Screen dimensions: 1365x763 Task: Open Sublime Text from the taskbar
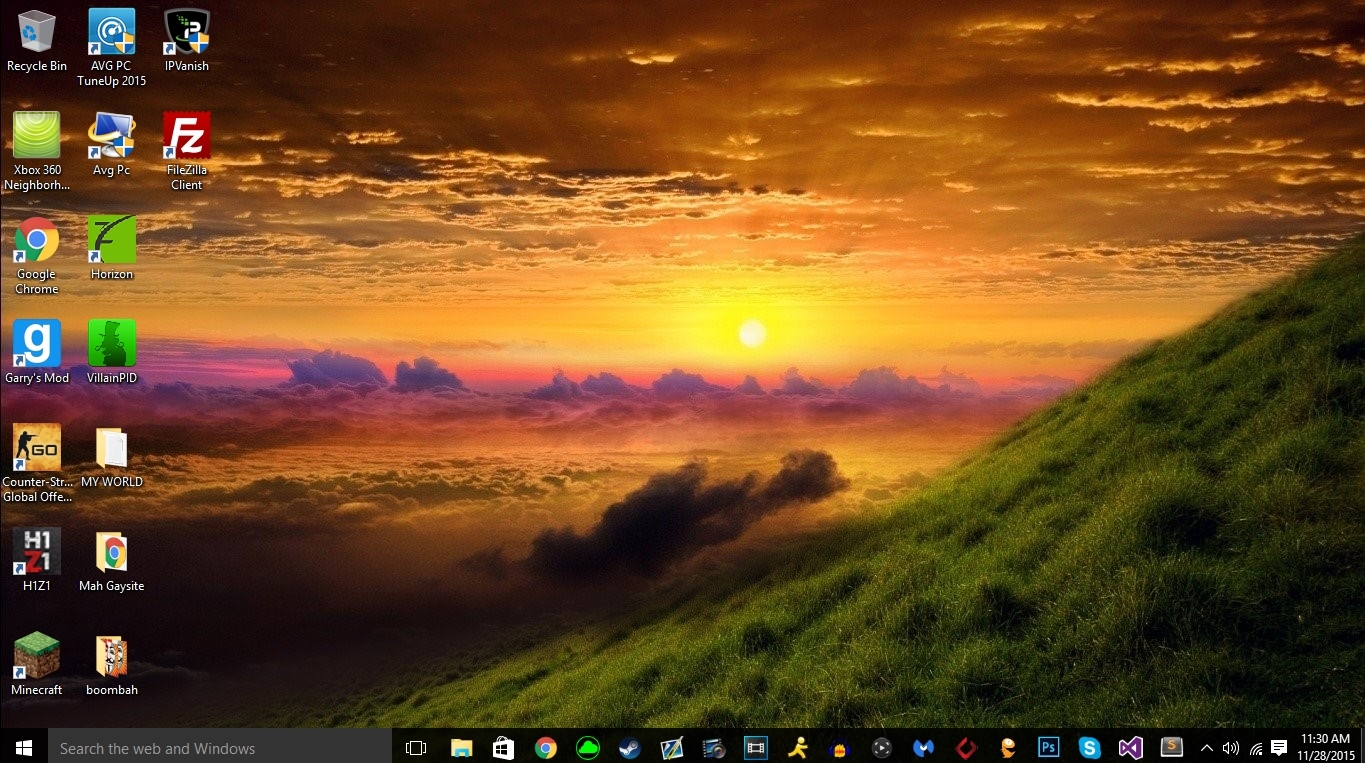pos(1172,748)
